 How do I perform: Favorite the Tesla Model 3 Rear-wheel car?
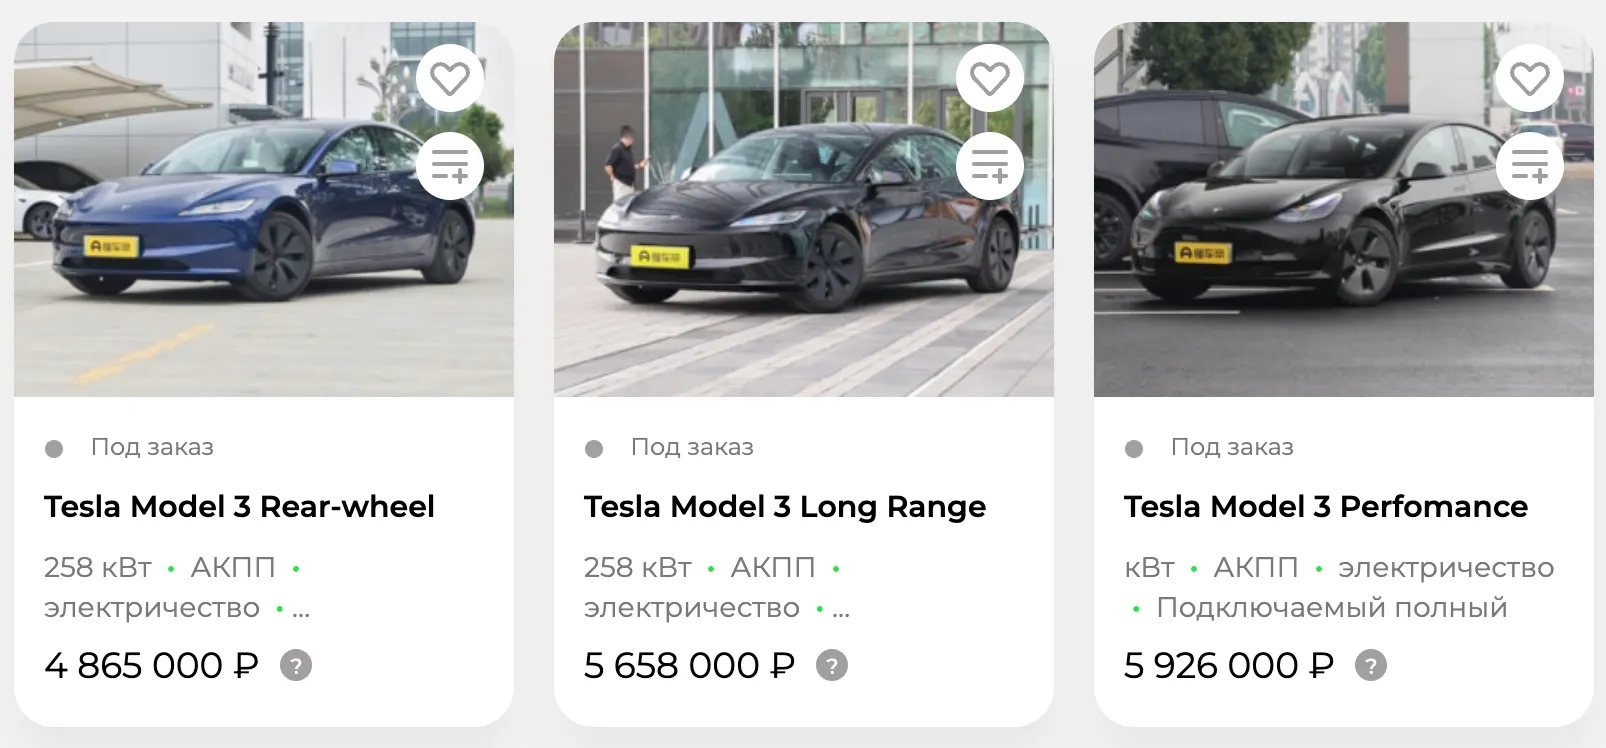pos(450,79)
